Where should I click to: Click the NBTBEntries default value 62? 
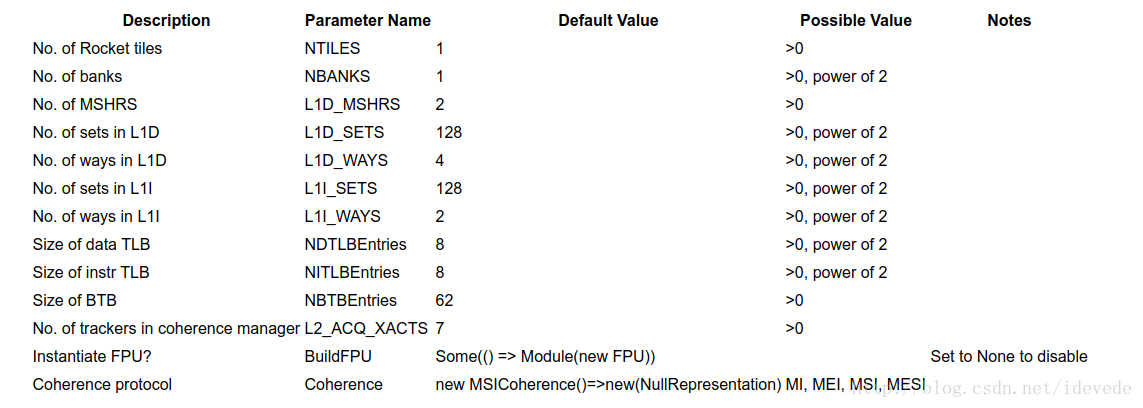(444, 300)
